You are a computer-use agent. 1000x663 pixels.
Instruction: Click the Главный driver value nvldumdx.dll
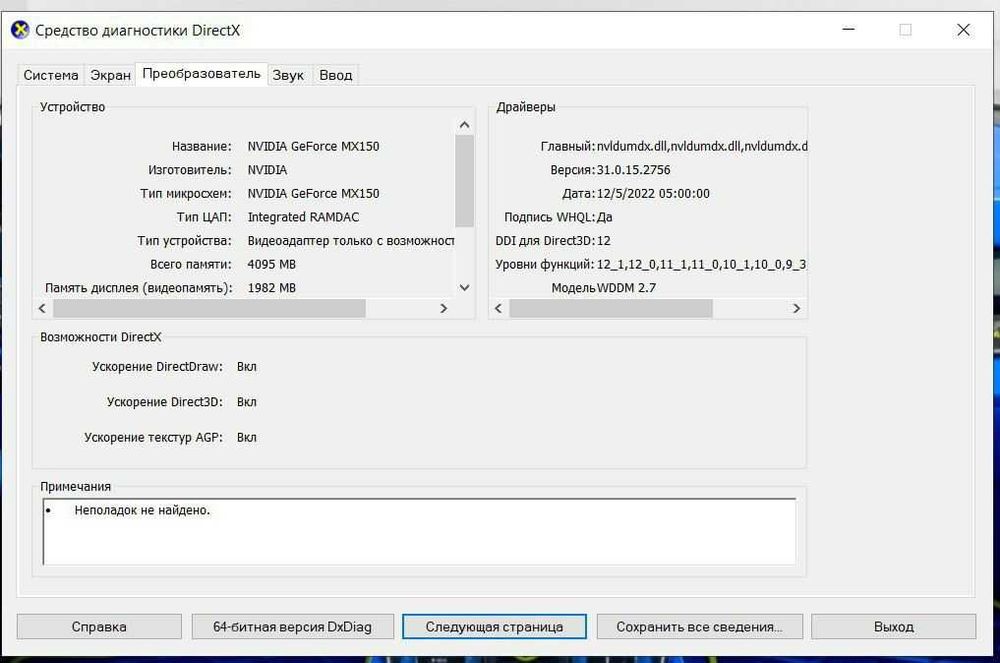702,146
